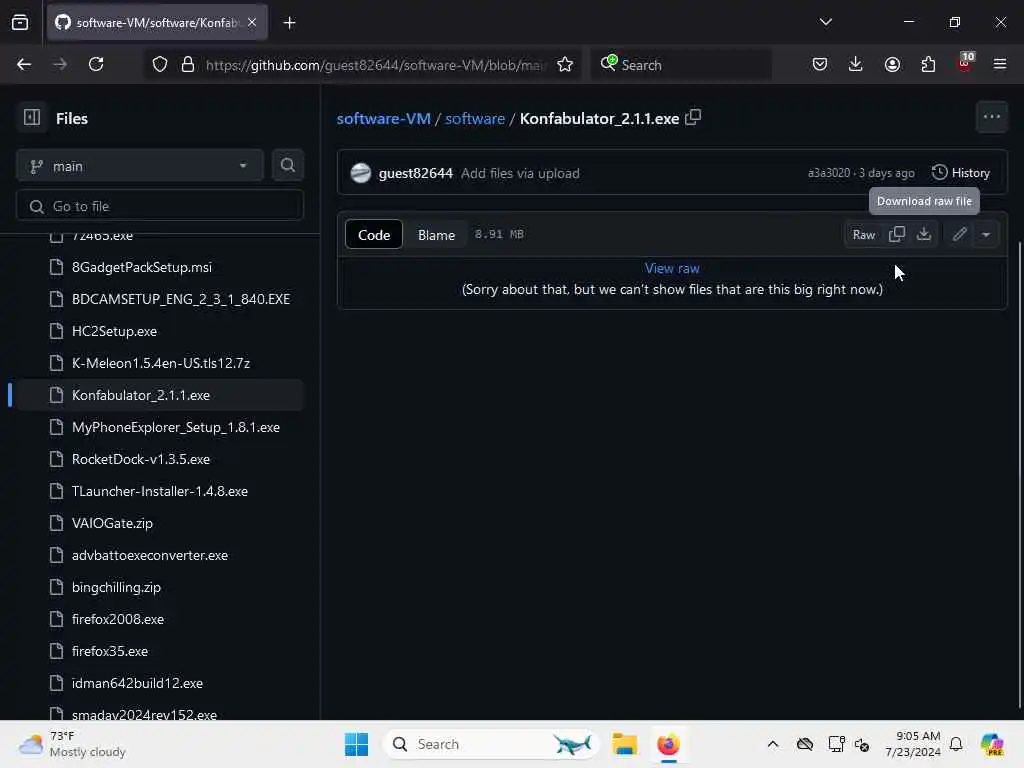Open notifications bell in taskbar
The height and width of the screenshot is (768, 1024).
tap(956, 744)
